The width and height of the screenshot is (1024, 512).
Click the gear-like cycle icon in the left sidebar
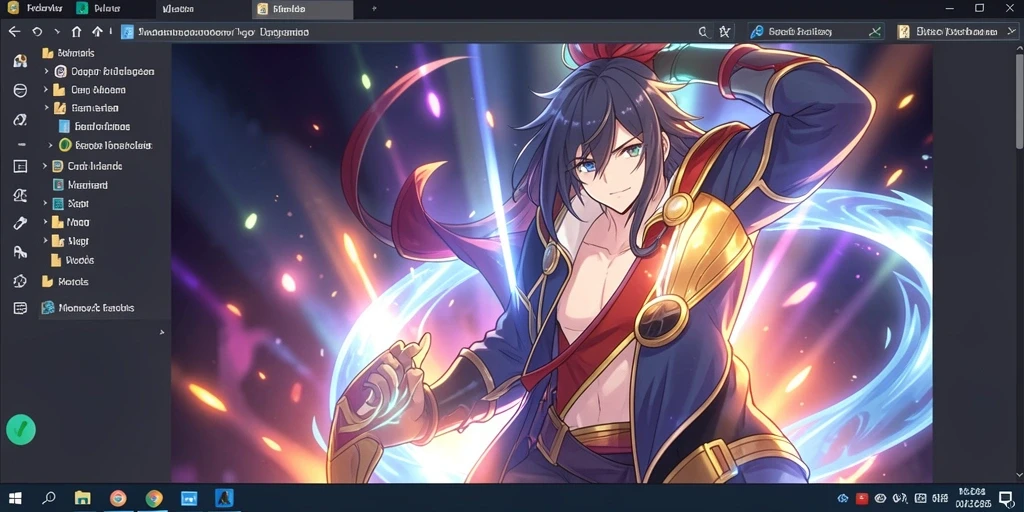[x=20, y=281]
